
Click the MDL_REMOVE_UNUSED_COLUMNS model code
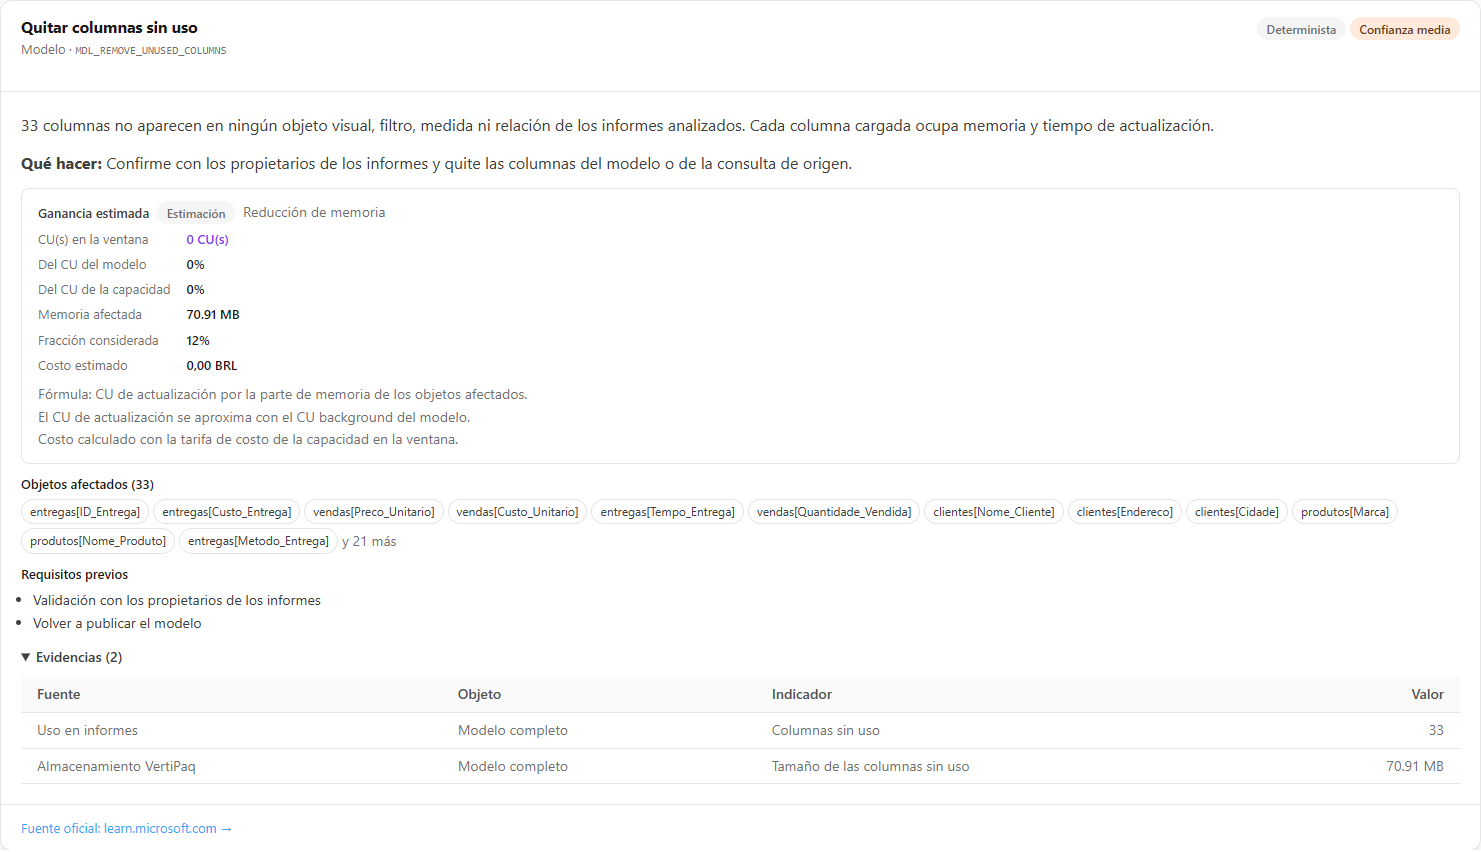pos(151,50)
